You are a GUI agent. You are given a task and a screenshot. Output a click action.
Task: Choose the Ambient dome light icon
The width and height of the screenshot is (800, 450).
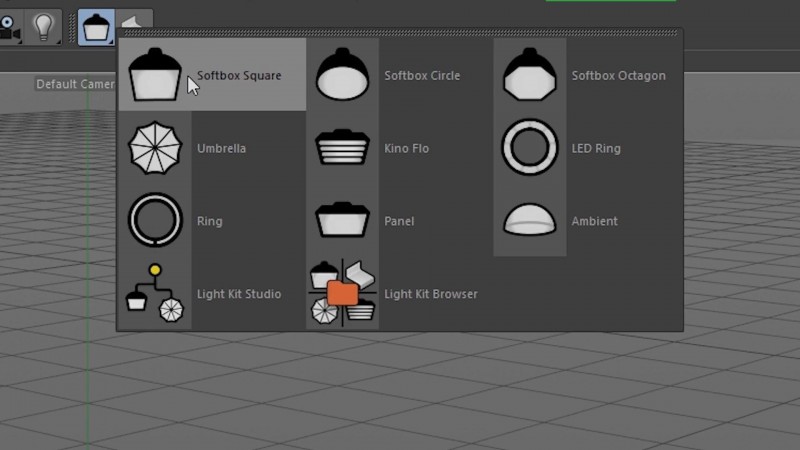pyautogui.click(x=529, y=221)
